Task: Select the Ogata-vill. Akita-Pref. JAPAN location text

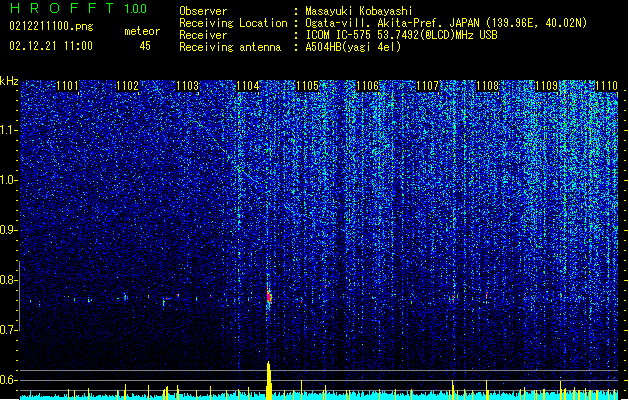Action: pos(446,23)
